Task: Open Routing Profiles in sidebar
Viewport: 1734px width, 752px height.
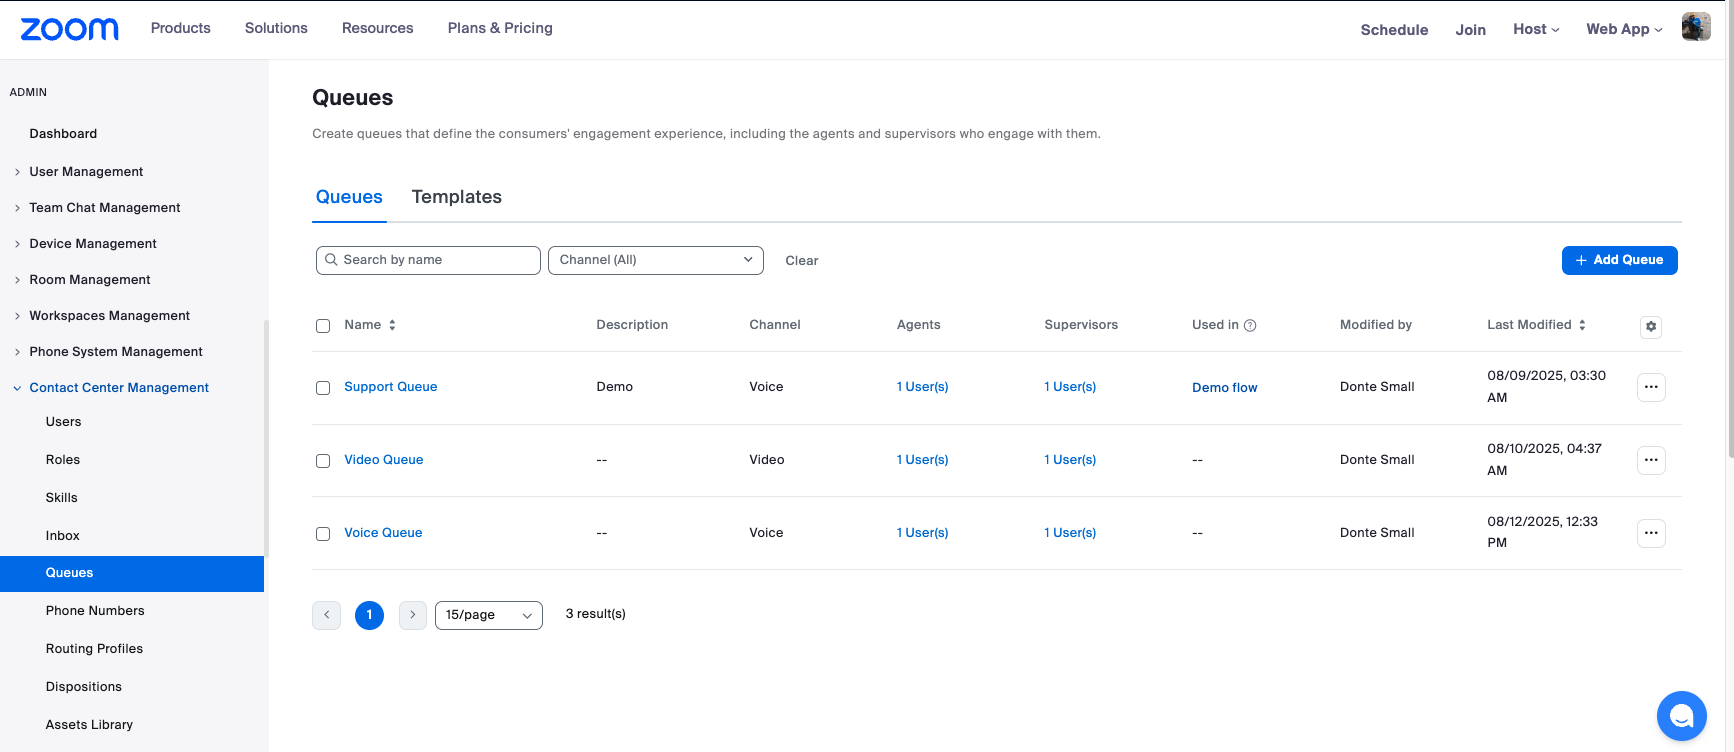Action: (94, 649)
